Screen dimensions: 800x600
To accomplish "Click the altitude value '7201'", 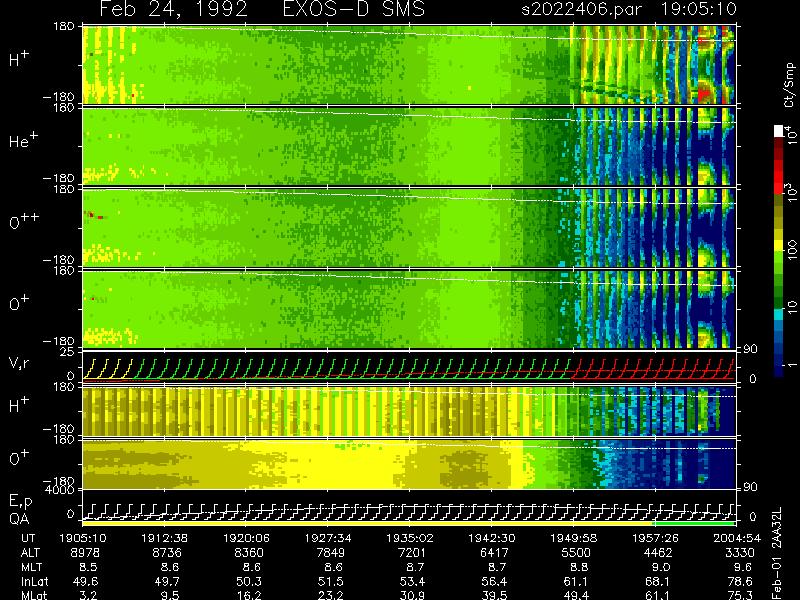I will 412,553.
